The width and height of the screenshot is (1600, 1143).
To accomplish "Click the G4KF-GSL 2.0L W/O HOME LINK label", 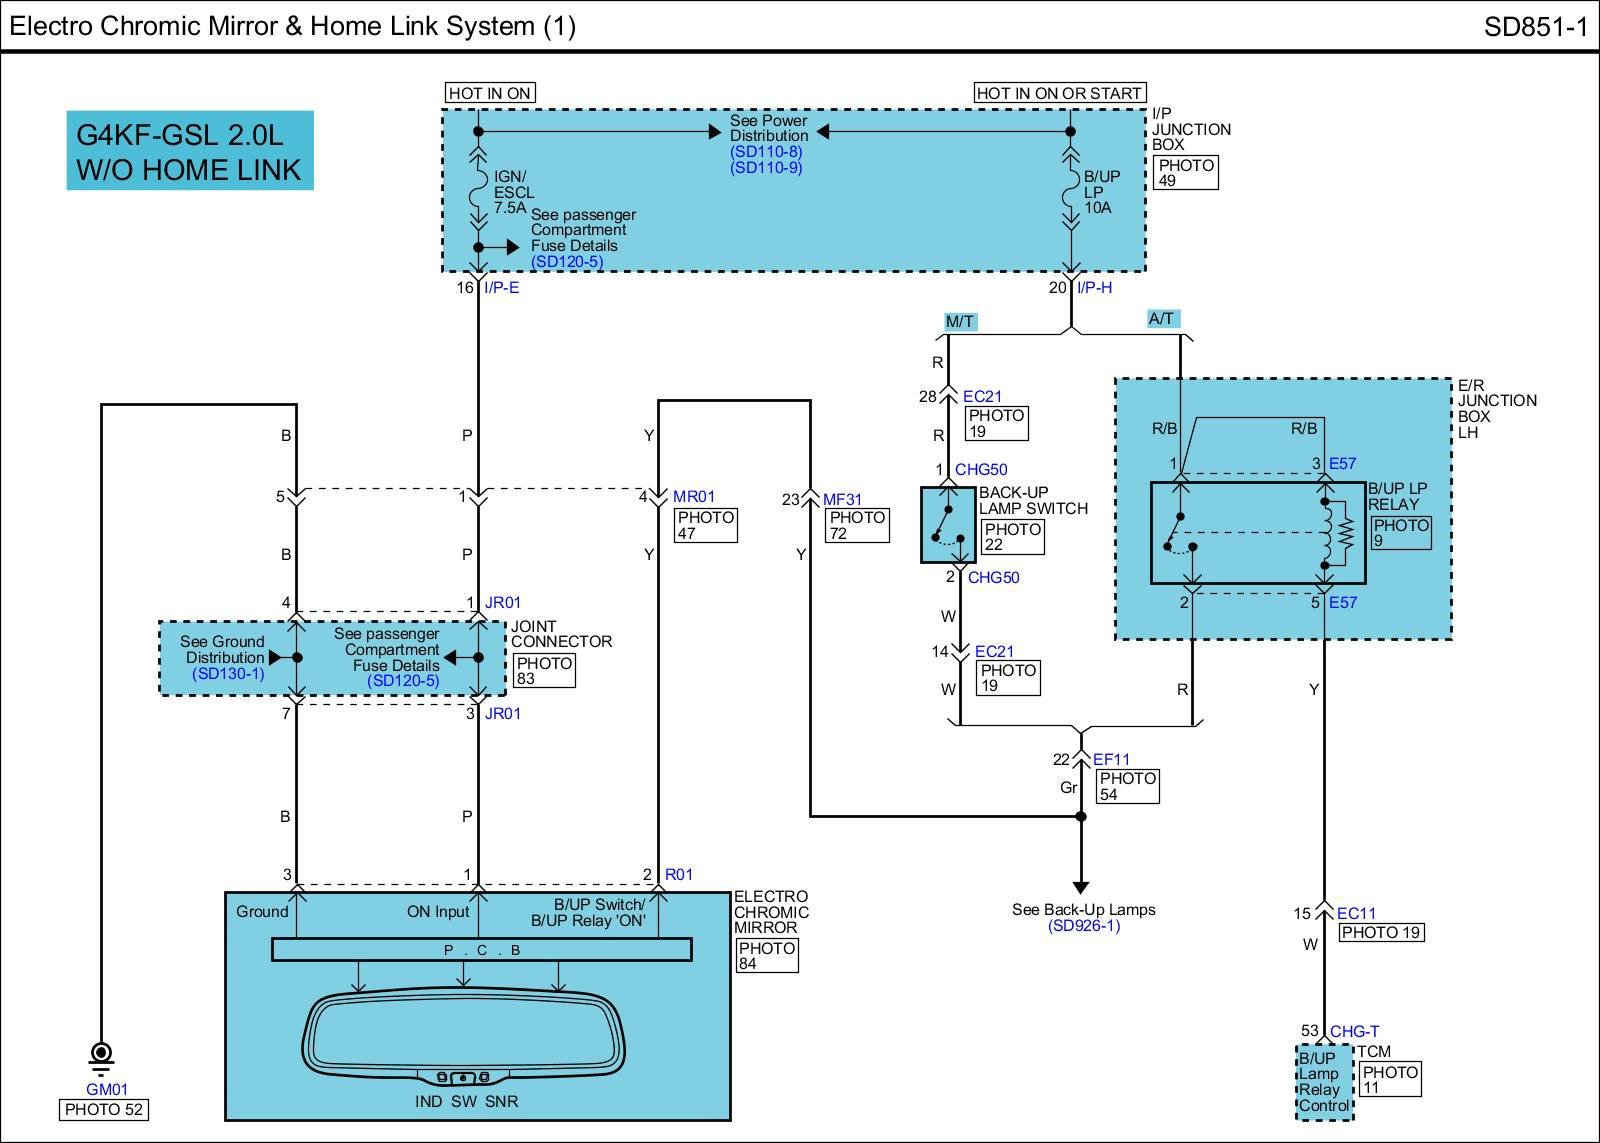I will [189, 151].
